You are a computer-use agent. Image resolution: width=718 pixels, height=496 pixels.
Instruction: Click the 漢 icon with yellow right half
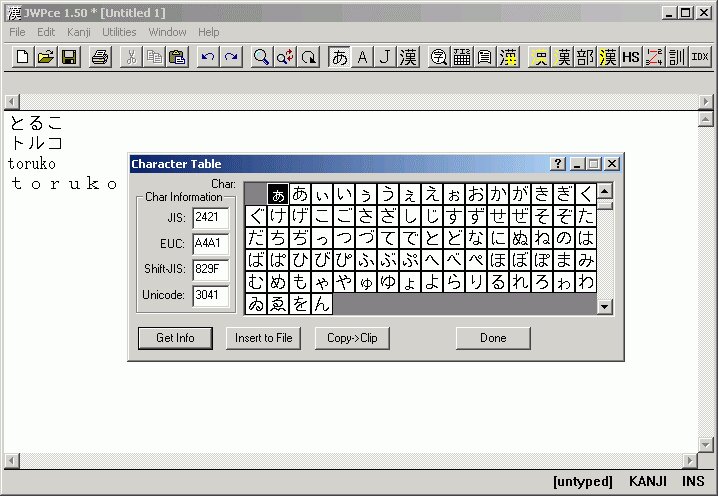point(608,57)
